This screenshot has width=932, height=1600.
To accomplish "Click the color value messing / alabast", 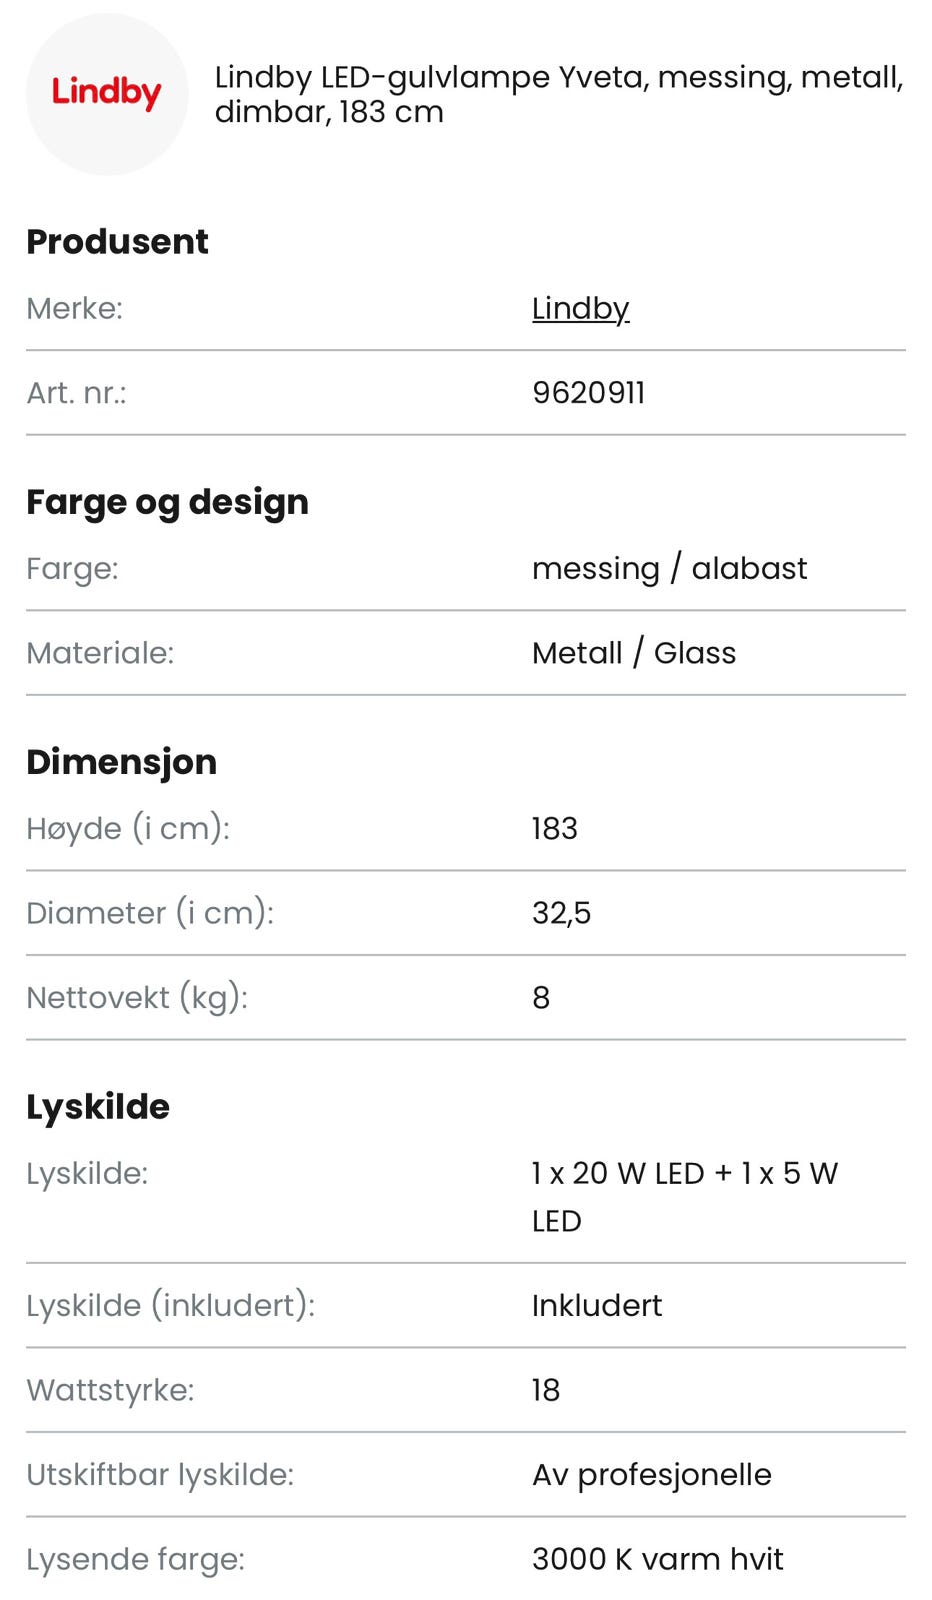I will click(x=669, y=569).
